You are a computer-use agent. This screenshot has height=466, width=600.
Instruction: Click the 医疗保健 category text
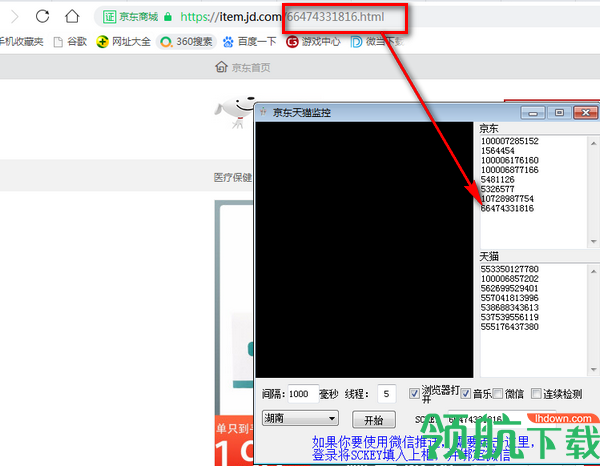233,177
